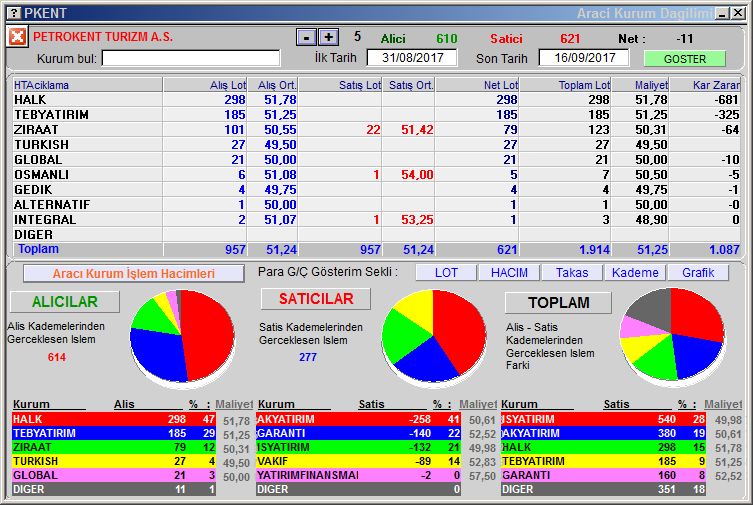Click the green ALICILAR button
The width and height of the screenshot is (753, 505).
coord(64,302)
